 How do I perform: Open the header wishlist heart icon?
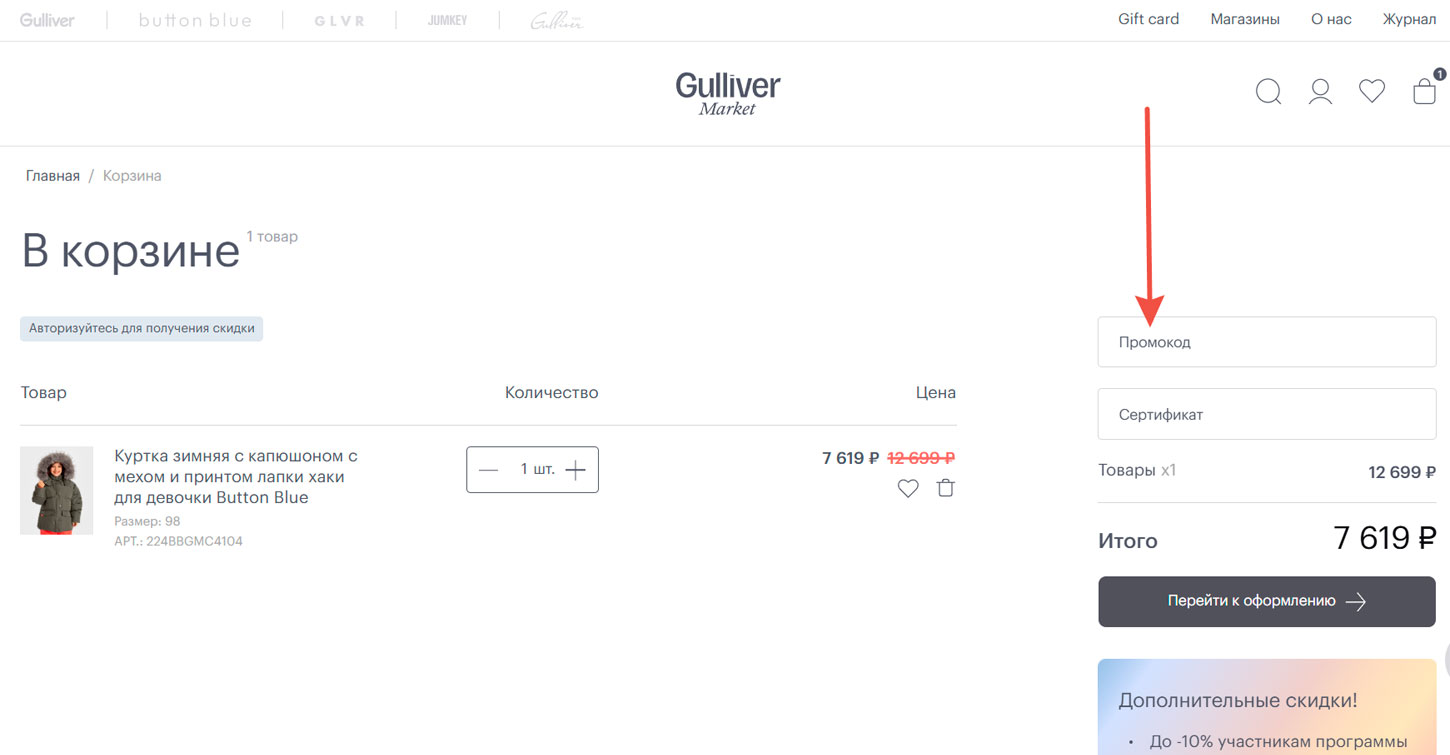pos(1372,91)
